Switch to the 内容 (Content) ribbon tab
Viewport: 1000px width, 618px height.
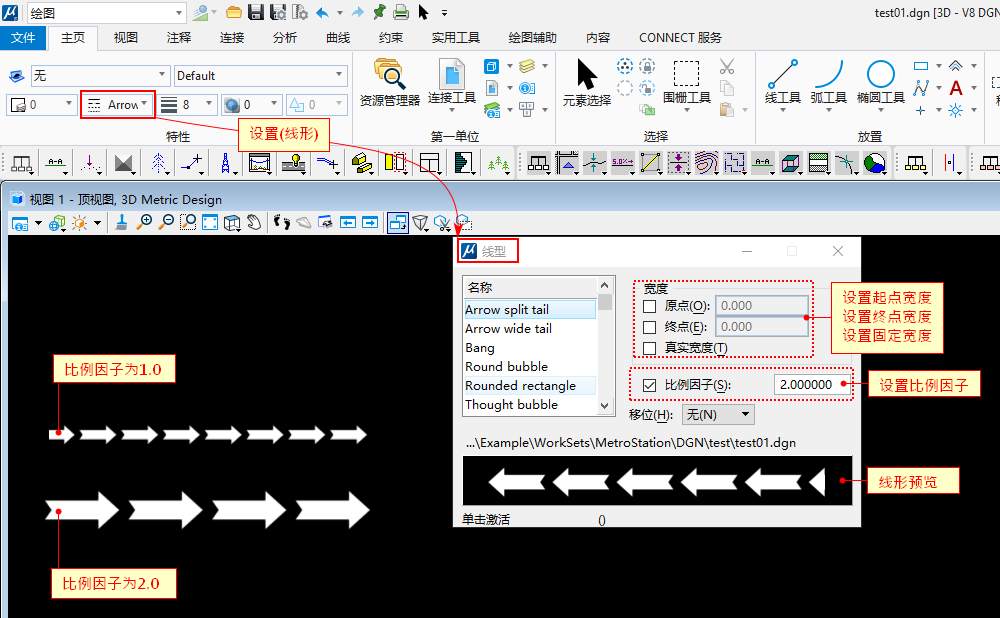(x=598, y=38)
